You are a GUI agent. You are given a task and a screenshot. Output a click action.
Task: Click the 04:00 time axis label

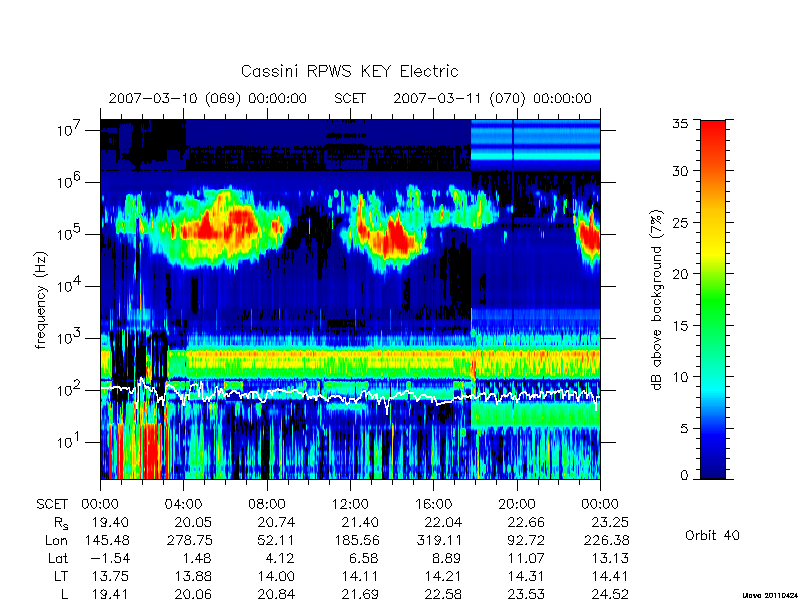(183, 505)
